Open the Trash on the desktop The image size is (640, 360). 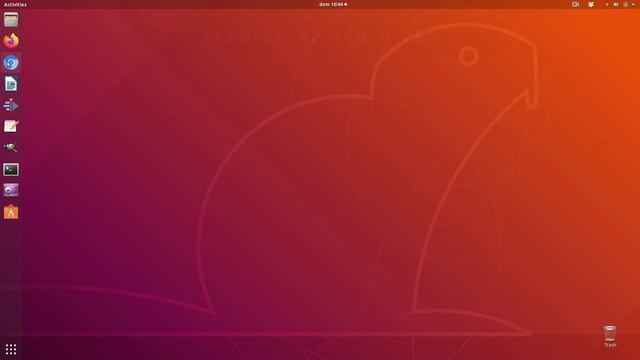click(x=610, y=336)
